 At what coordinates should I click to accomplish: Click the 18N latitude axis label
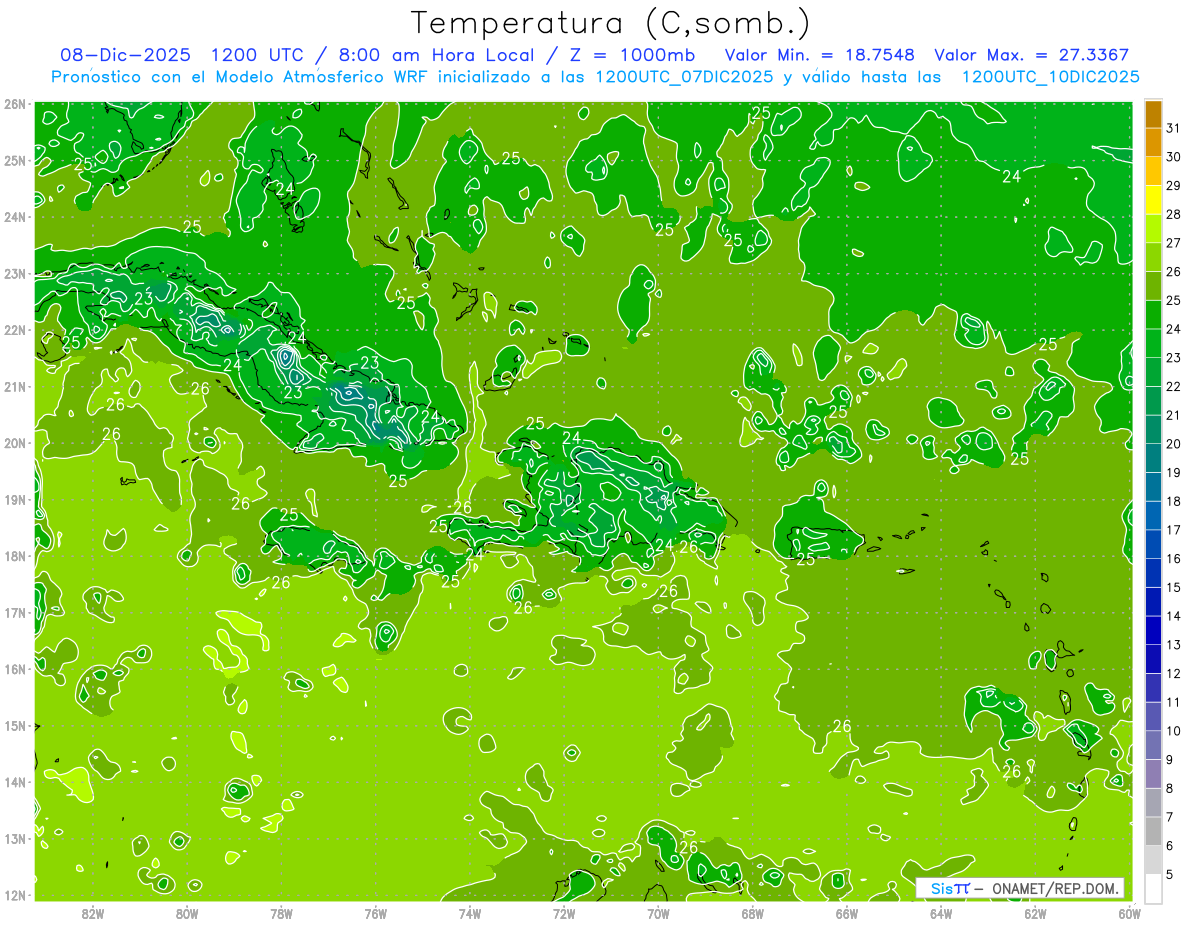pyautogui.click(x=14, y=556)
